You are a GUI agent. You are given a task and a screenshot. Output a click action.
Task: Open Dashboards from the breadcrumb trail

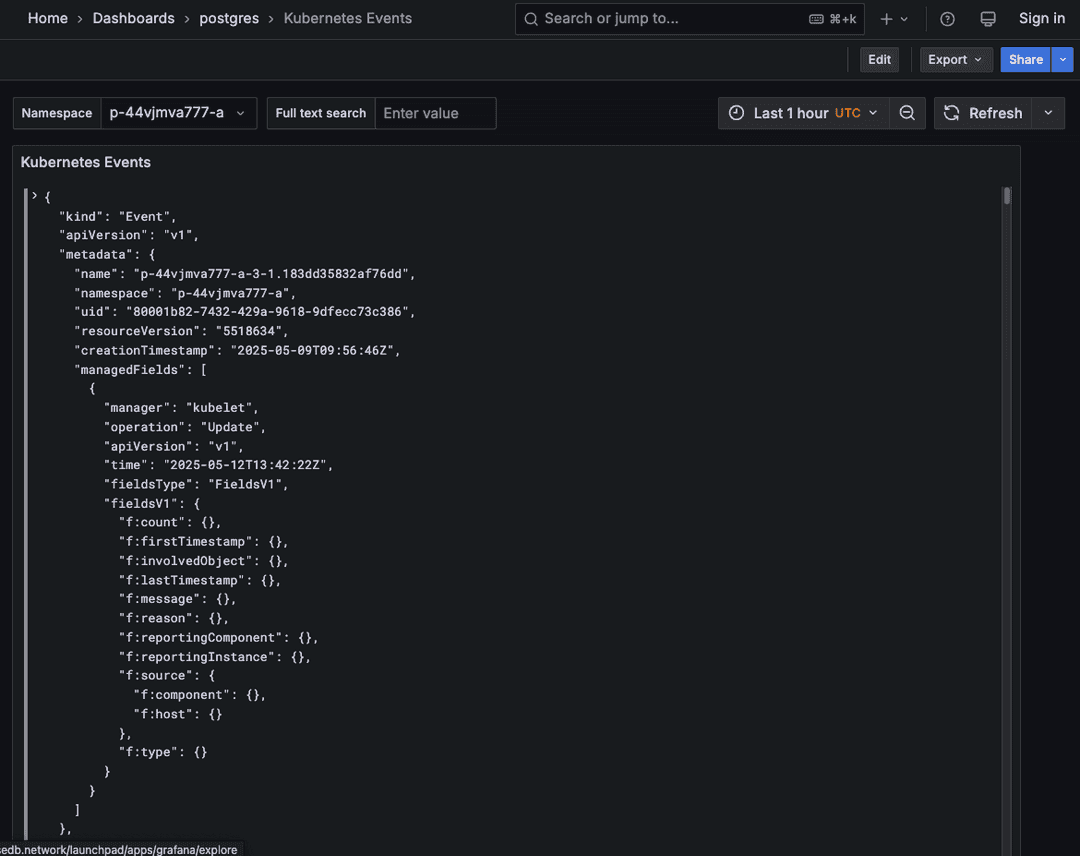coord(133,18)
